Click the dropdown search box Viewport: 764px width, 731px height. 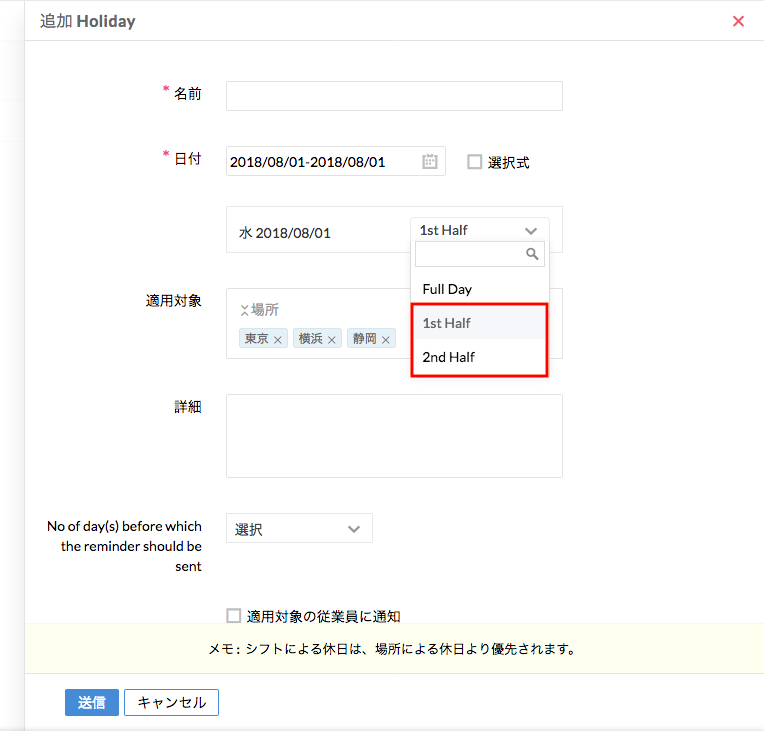pos(470,254)
